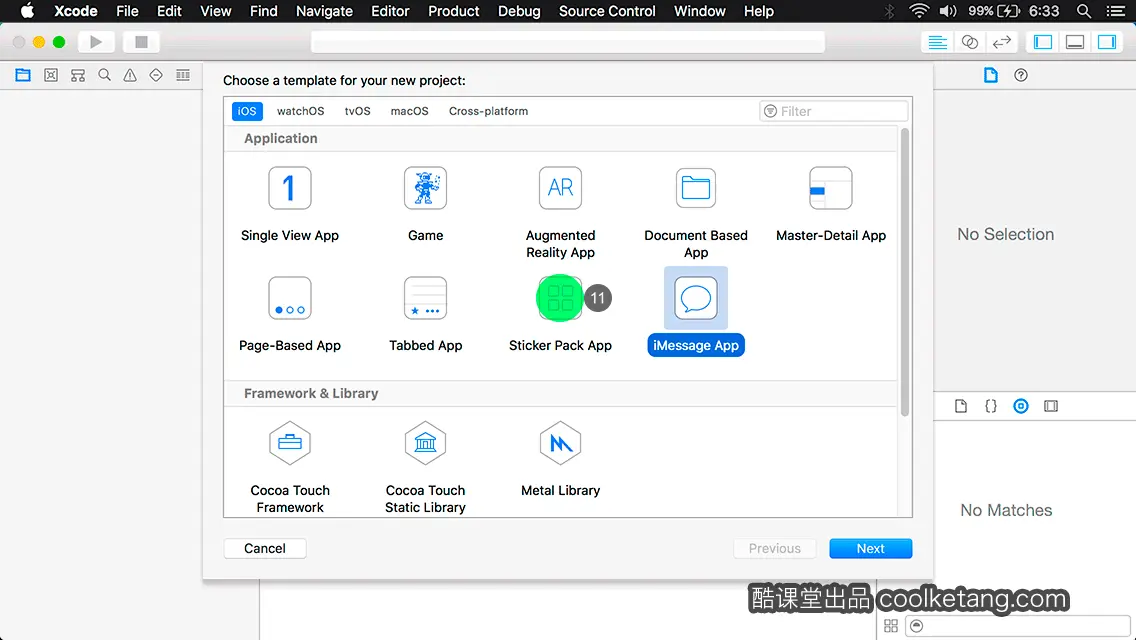1136x640 pixels.
Task: Open the Source Control navigator
Action: (x=51, y=75)
